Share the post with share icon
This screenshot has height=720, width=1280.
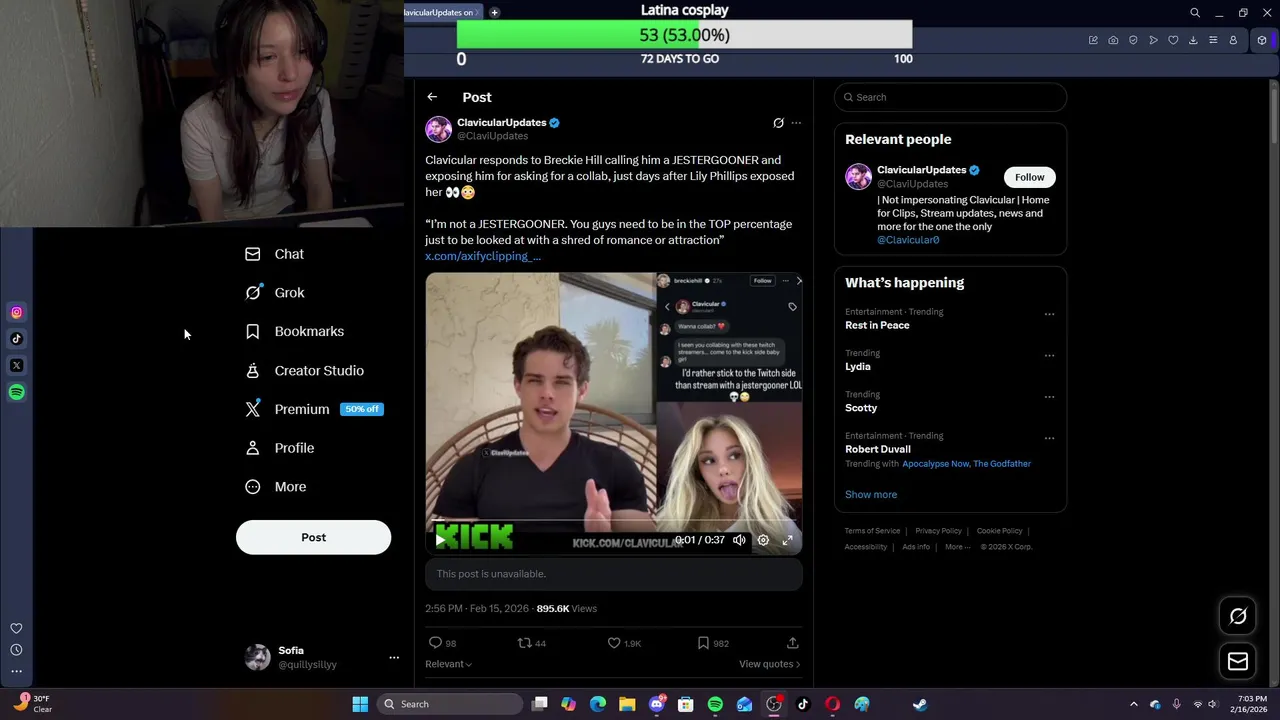pos(792,643)
